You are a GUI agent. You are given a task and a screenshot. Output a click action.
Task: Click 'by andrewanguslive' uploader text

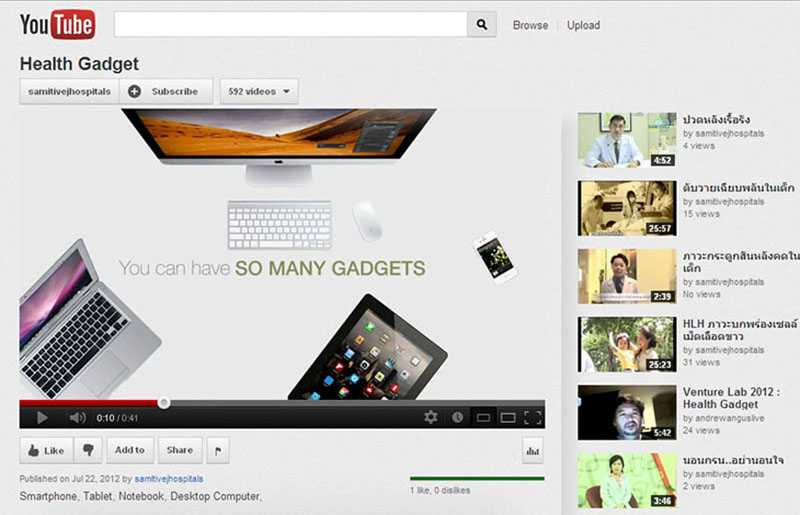click(723, 418)
